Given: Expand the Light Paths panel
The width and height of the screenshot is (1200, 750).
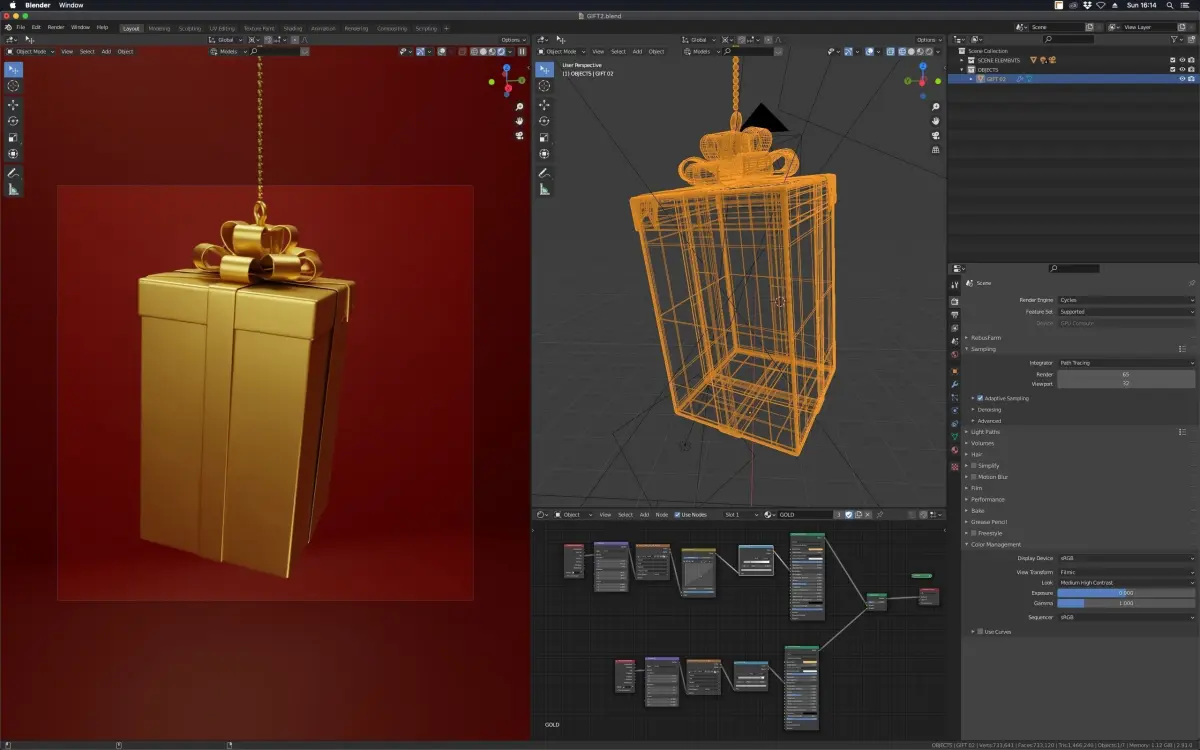Looking at the screenshot, I should 985,432.
